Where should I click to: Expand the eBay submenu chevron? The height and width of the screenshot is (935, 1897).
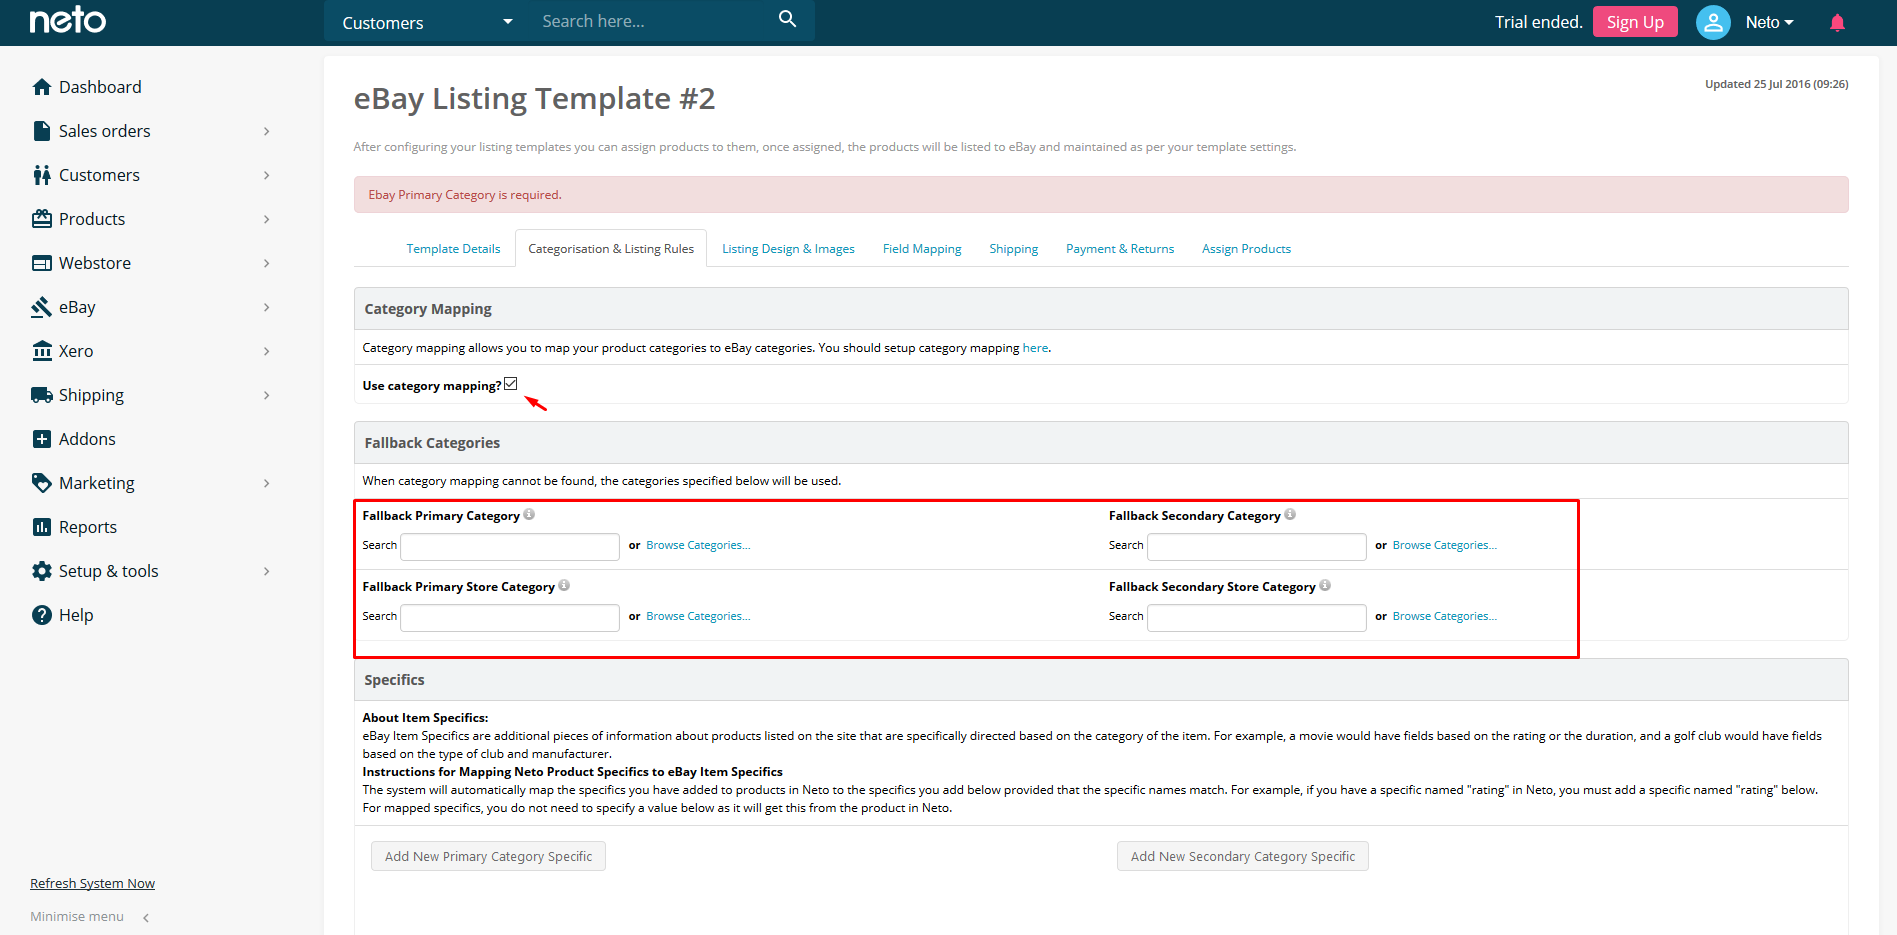(267, 307)
